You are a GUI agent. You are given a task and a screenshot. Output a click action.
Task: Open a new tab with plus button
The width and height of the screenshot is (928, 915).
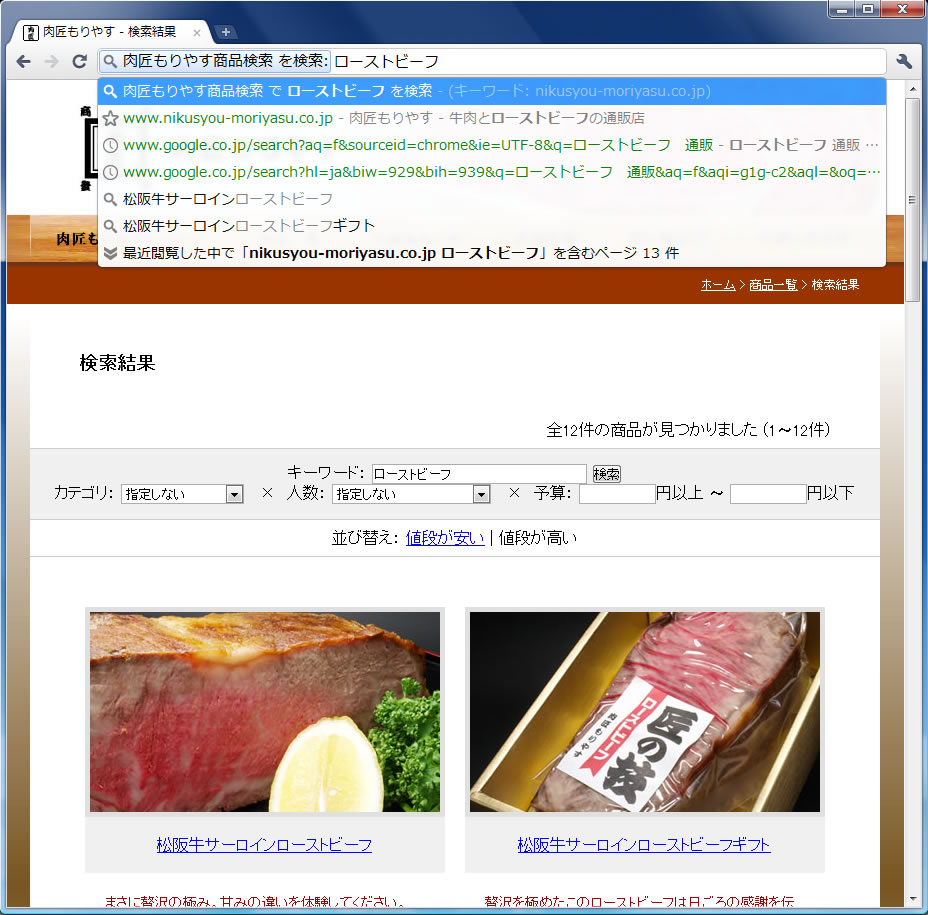(225, 32)
